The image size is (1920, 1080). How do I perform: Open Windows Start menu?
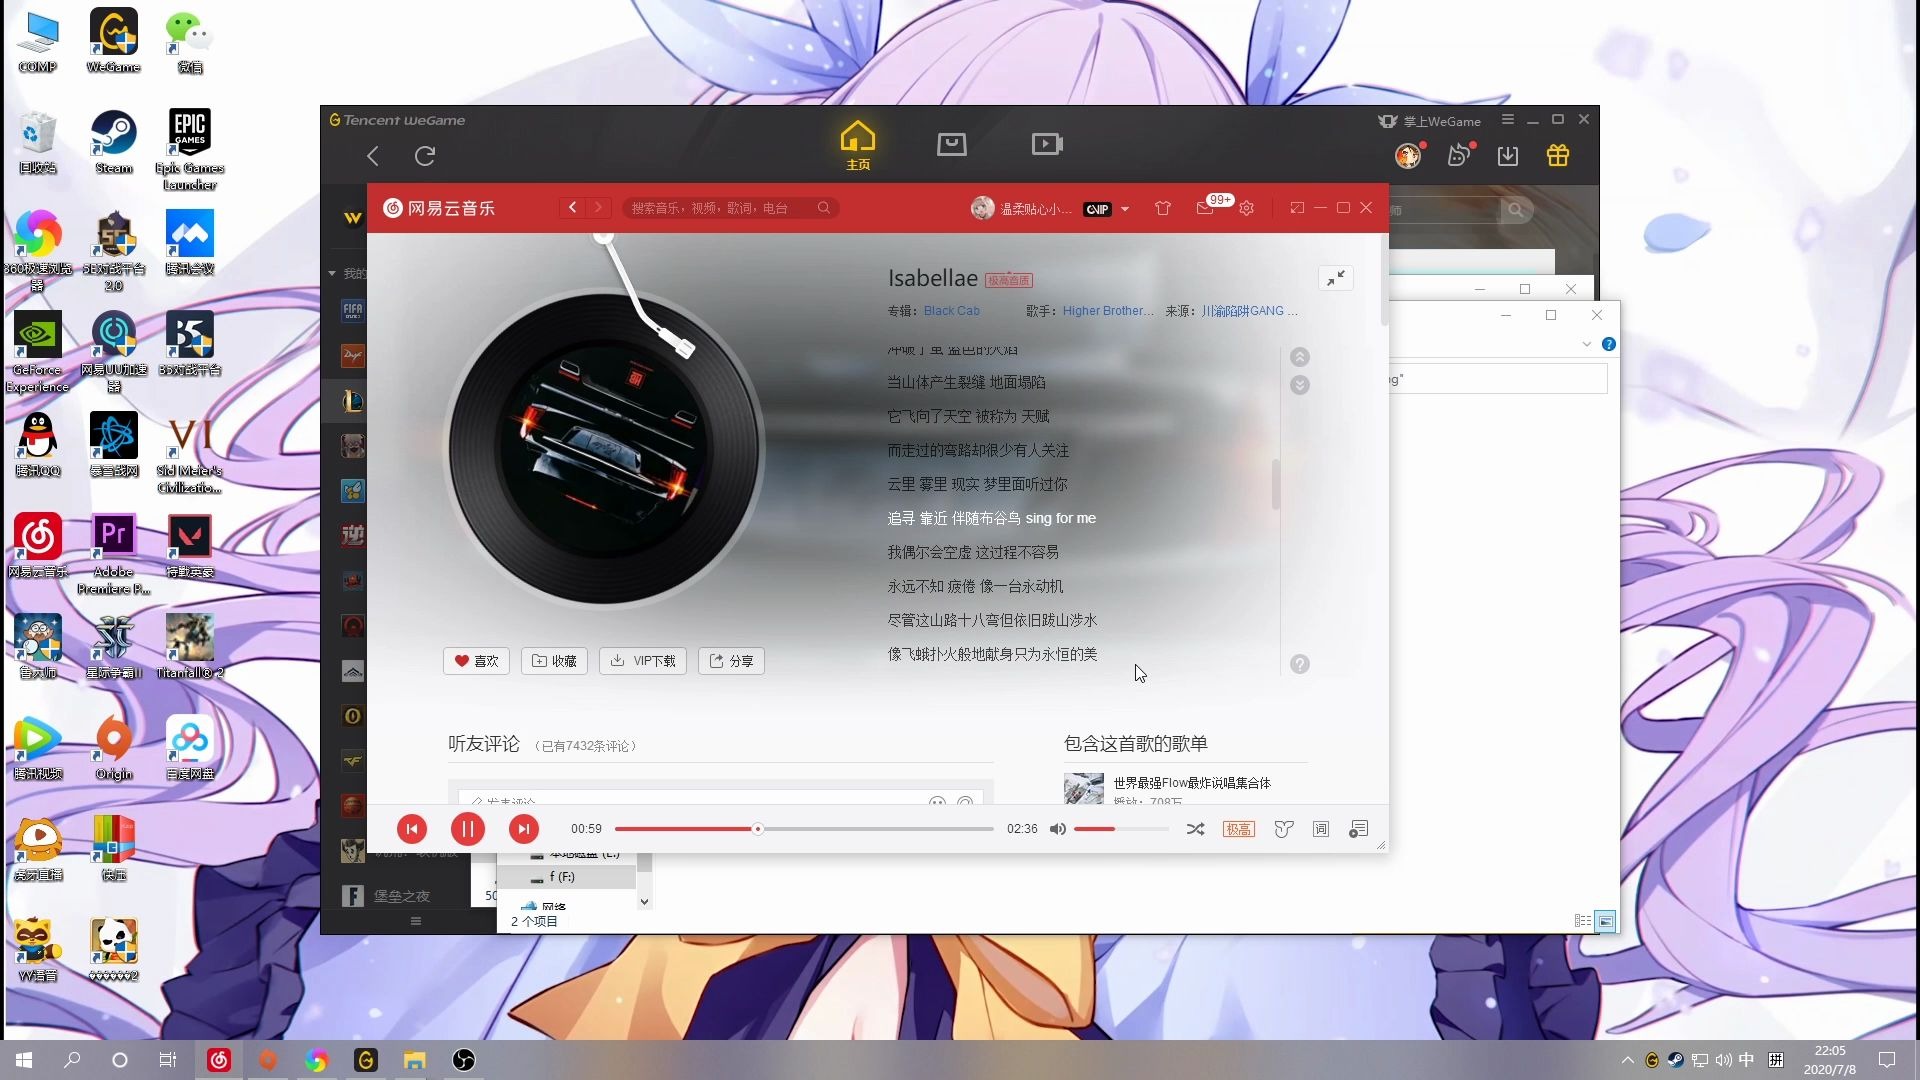point(24,1060)
